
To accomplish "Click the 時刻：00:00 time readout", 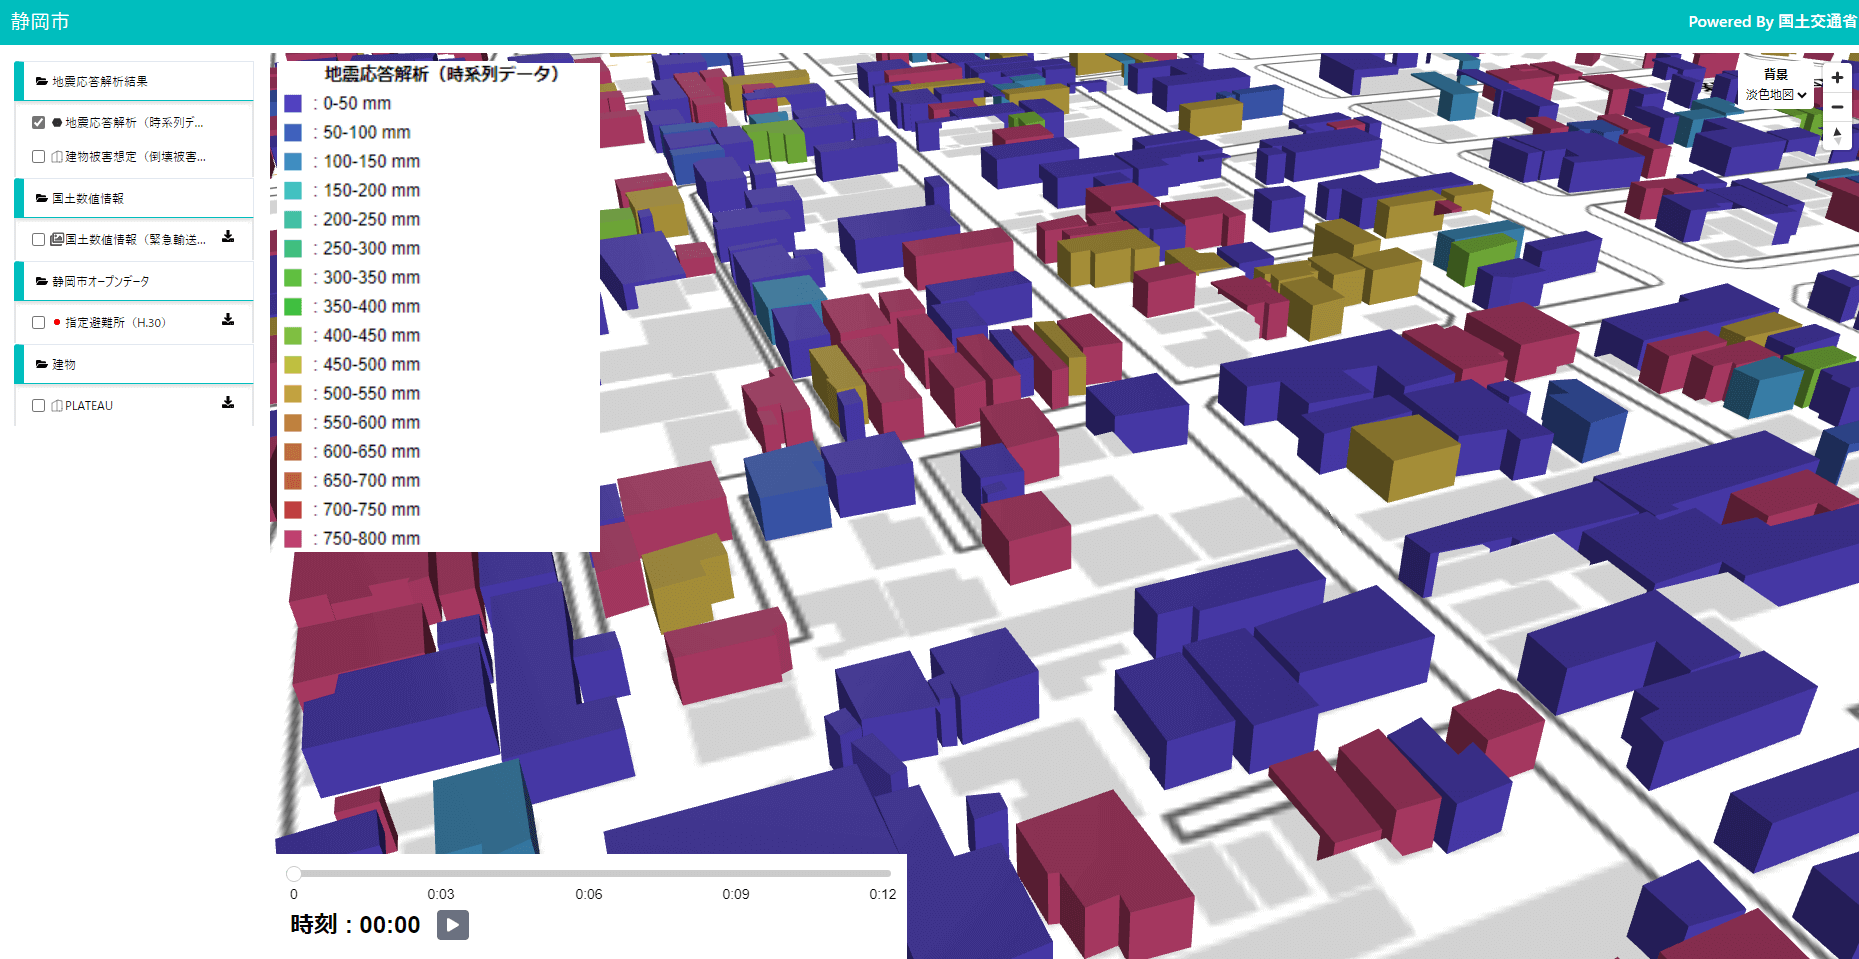I will coord(355,925).
